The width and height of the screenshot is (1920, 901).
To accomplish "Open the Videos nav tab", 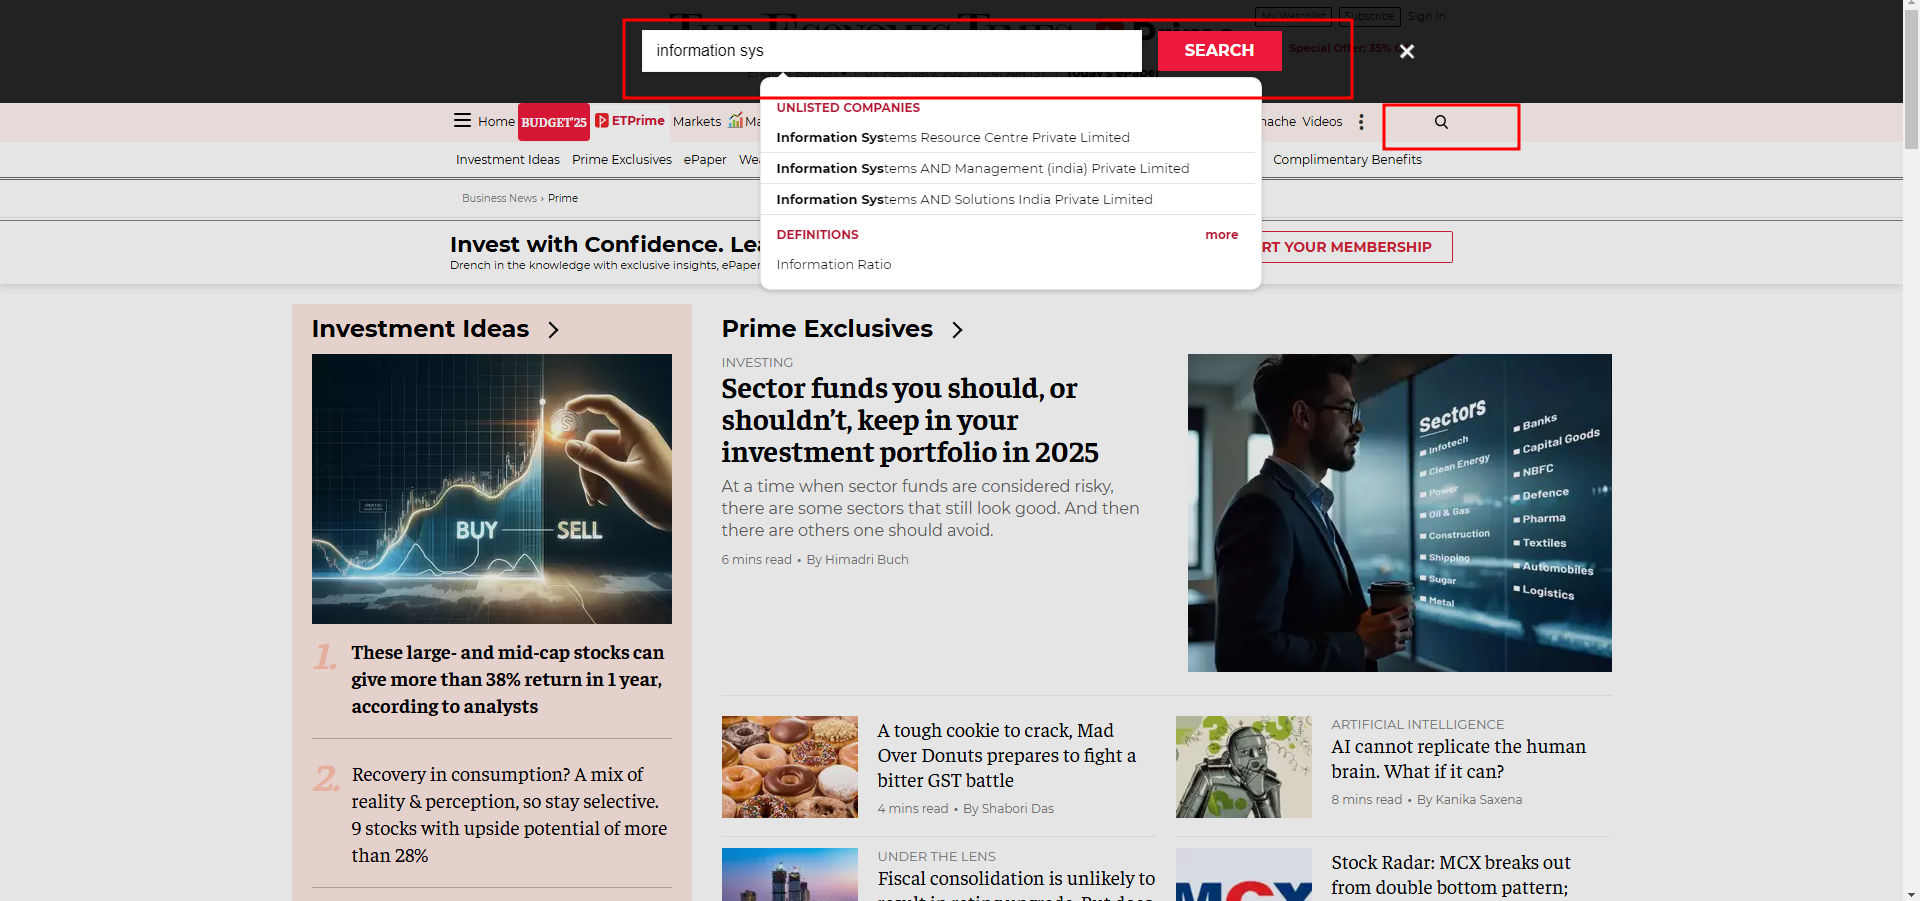I will point(1322,122).
